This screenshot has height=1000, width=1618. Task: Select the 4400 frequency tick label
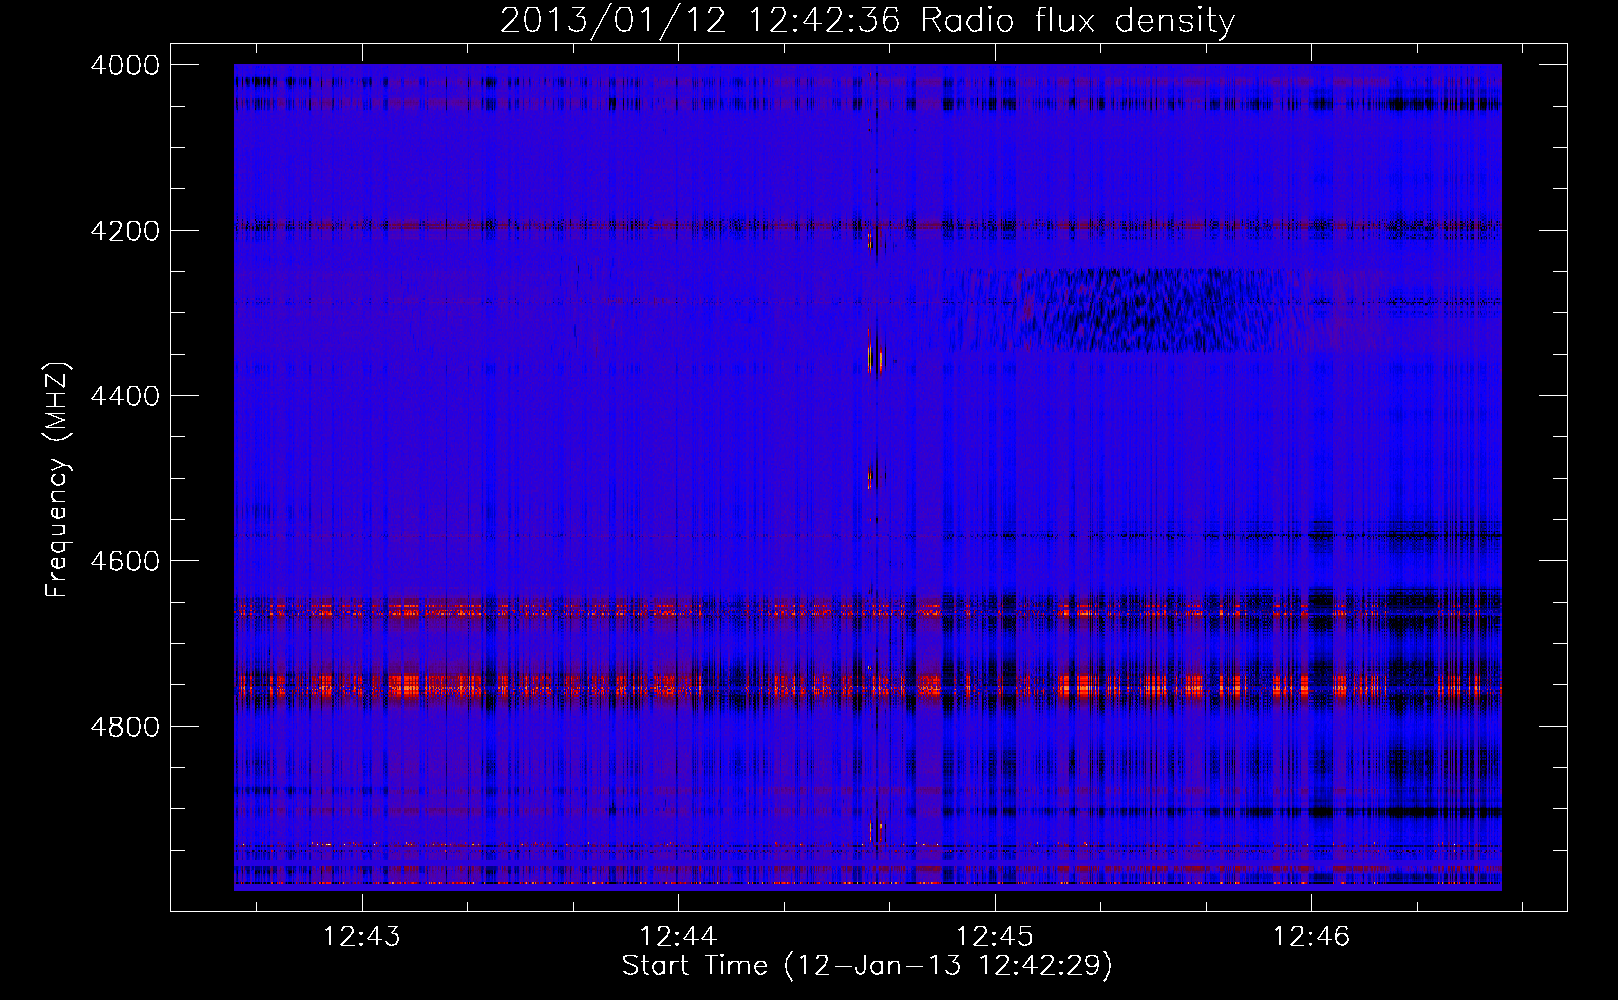(x=125, y=396)
